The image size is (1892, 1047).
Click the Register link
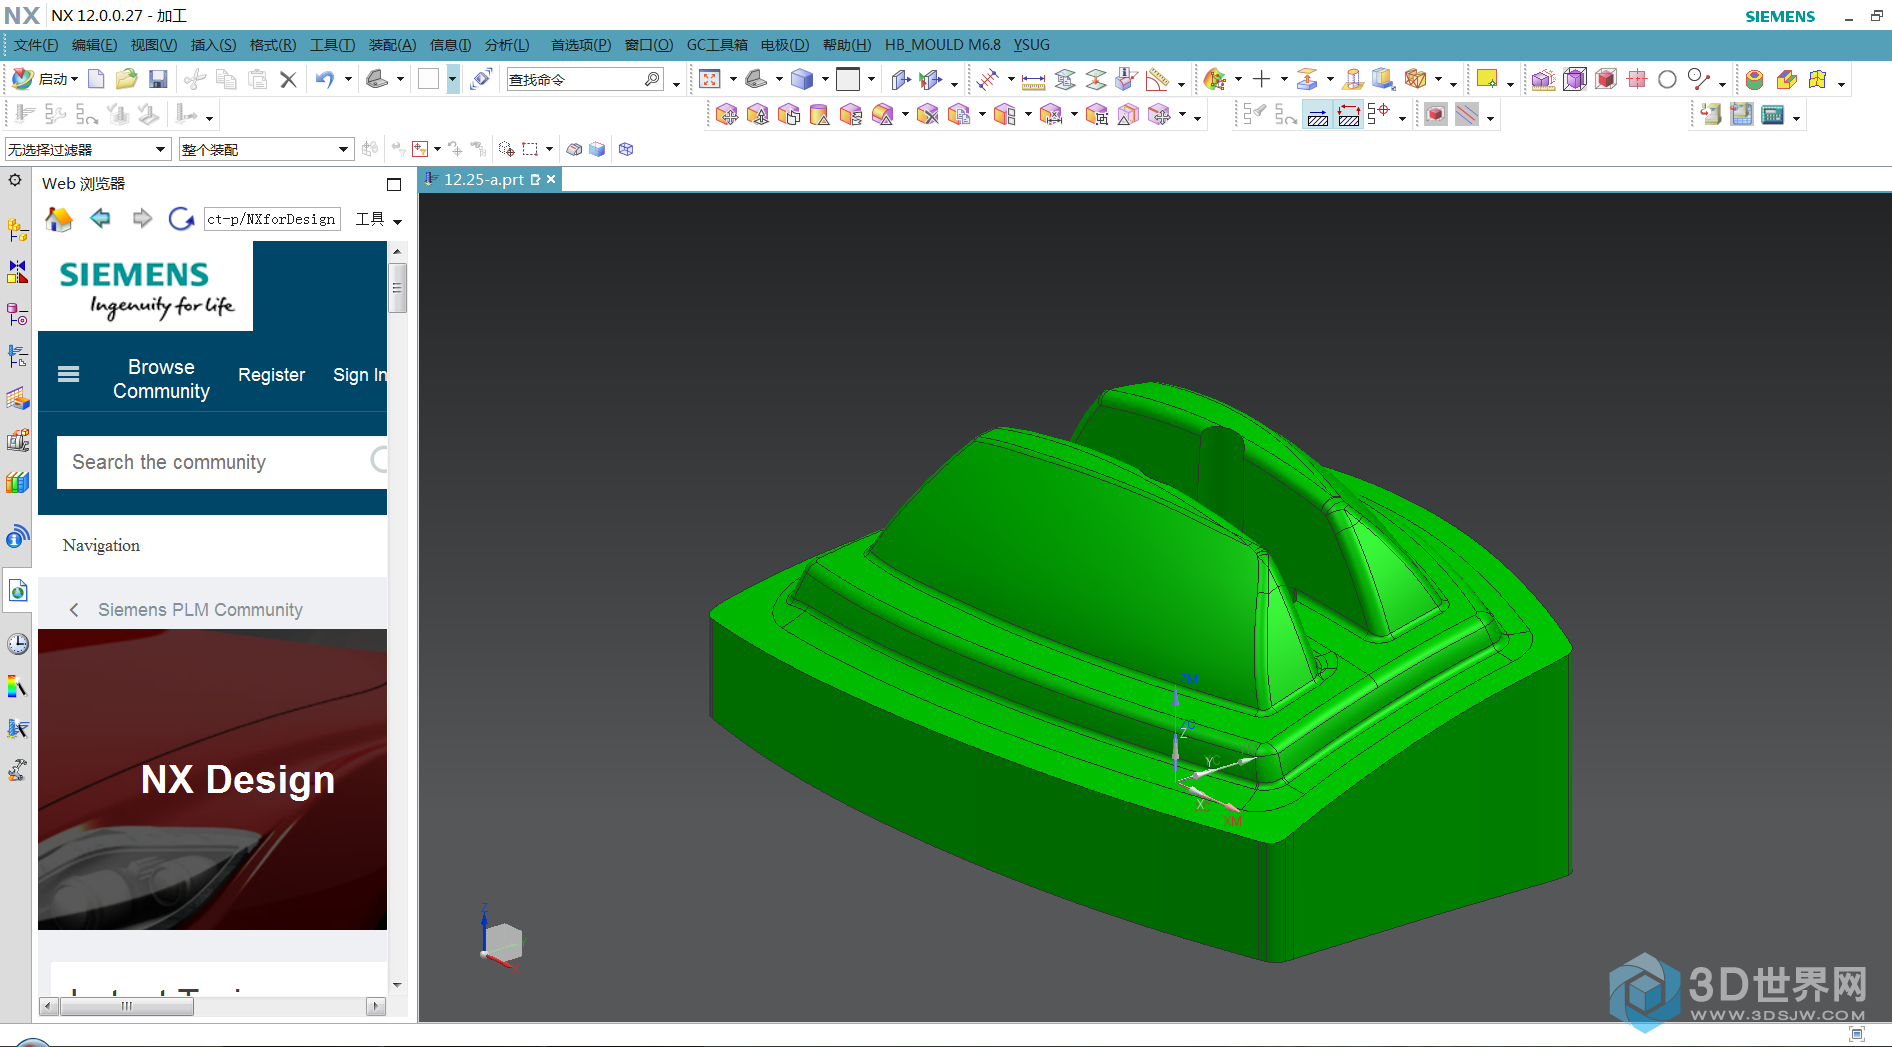click(x=271, y=375)
